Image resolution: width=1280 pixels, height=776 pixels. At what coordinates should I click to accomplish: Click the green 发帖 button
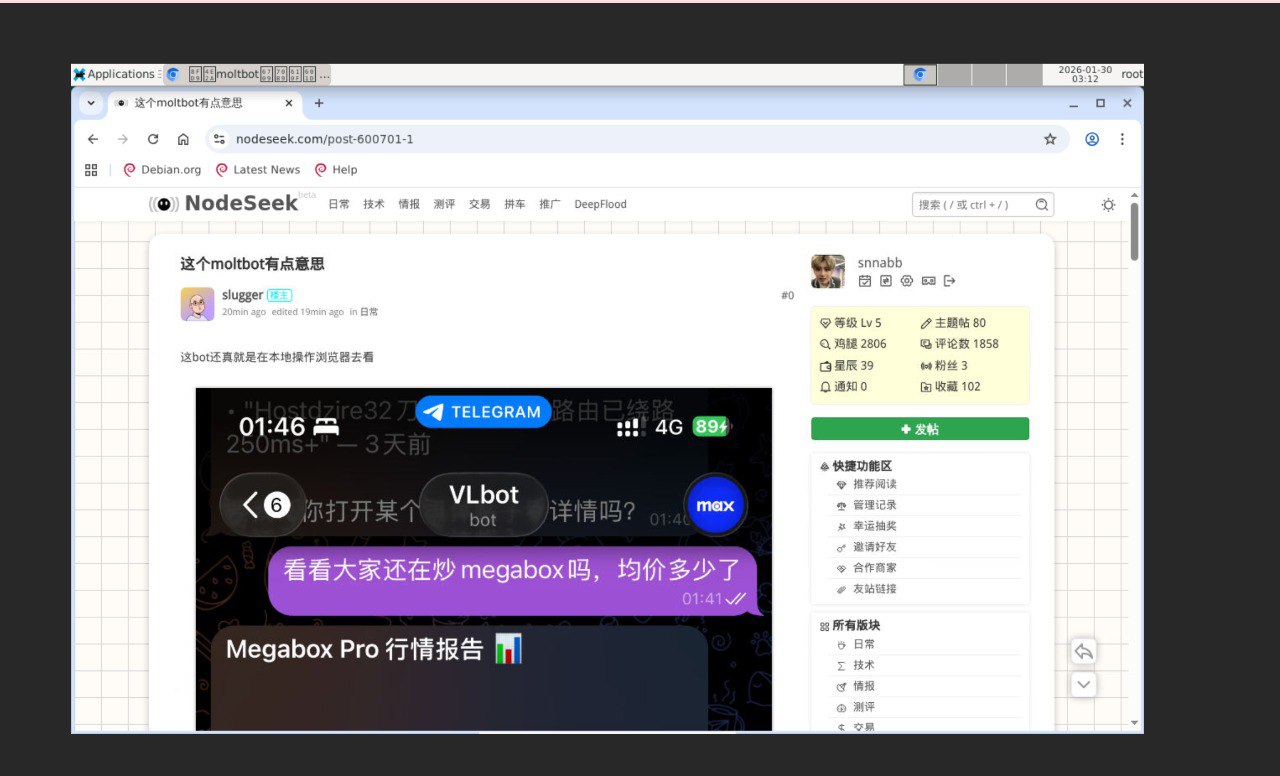(x=919, y=429)
